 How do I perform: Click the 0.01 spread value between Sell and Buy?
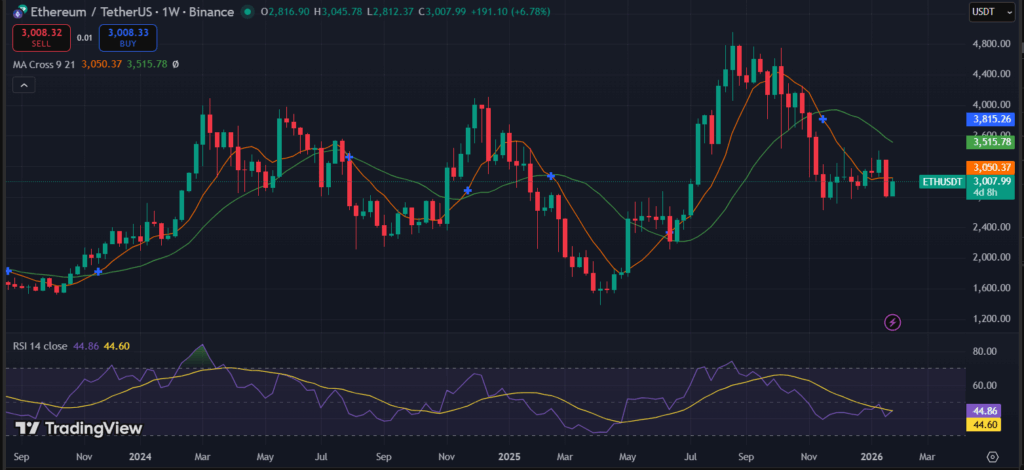[x=85, y=38]
